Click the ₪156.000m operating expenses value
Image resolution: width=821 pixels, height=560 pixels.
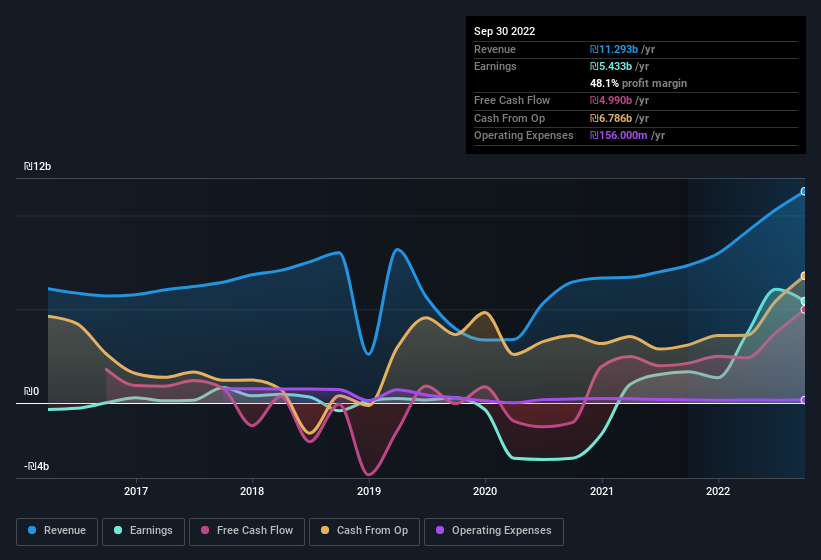point(618,136)
